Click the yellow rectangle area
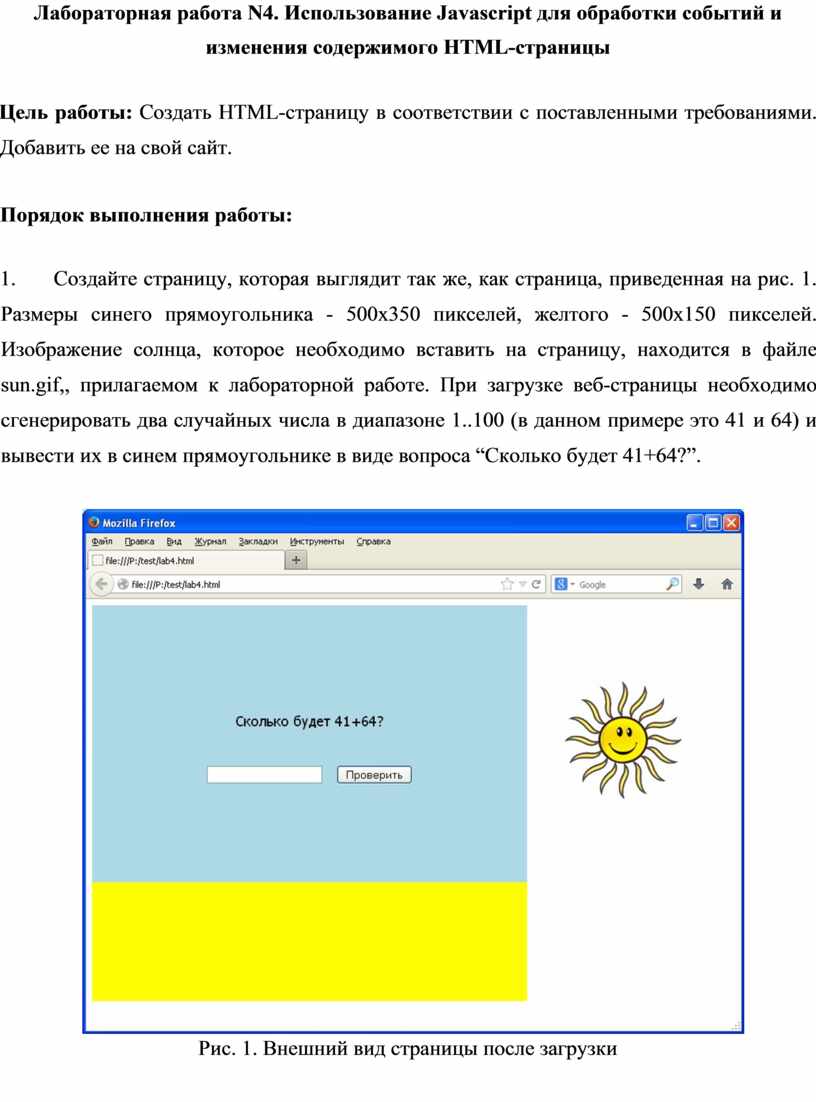The image size is (816, 1102). (309, 941)
